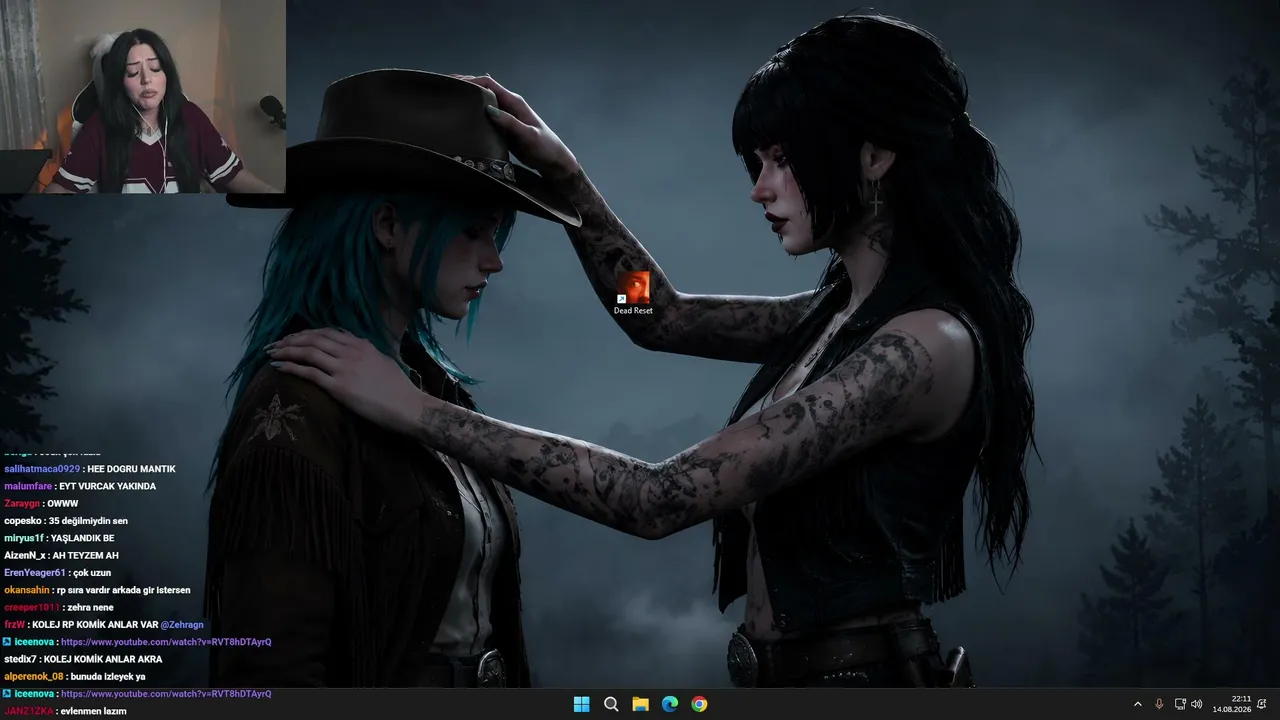Click username creeper1011 in chat
1280x720 pixels.
[32, 607]
